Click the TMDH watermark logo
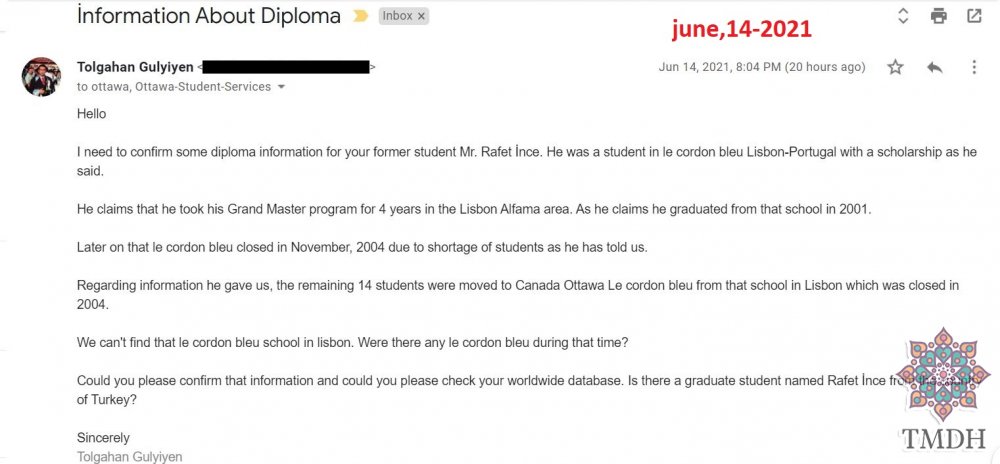1000x464 pixels. 944,389
